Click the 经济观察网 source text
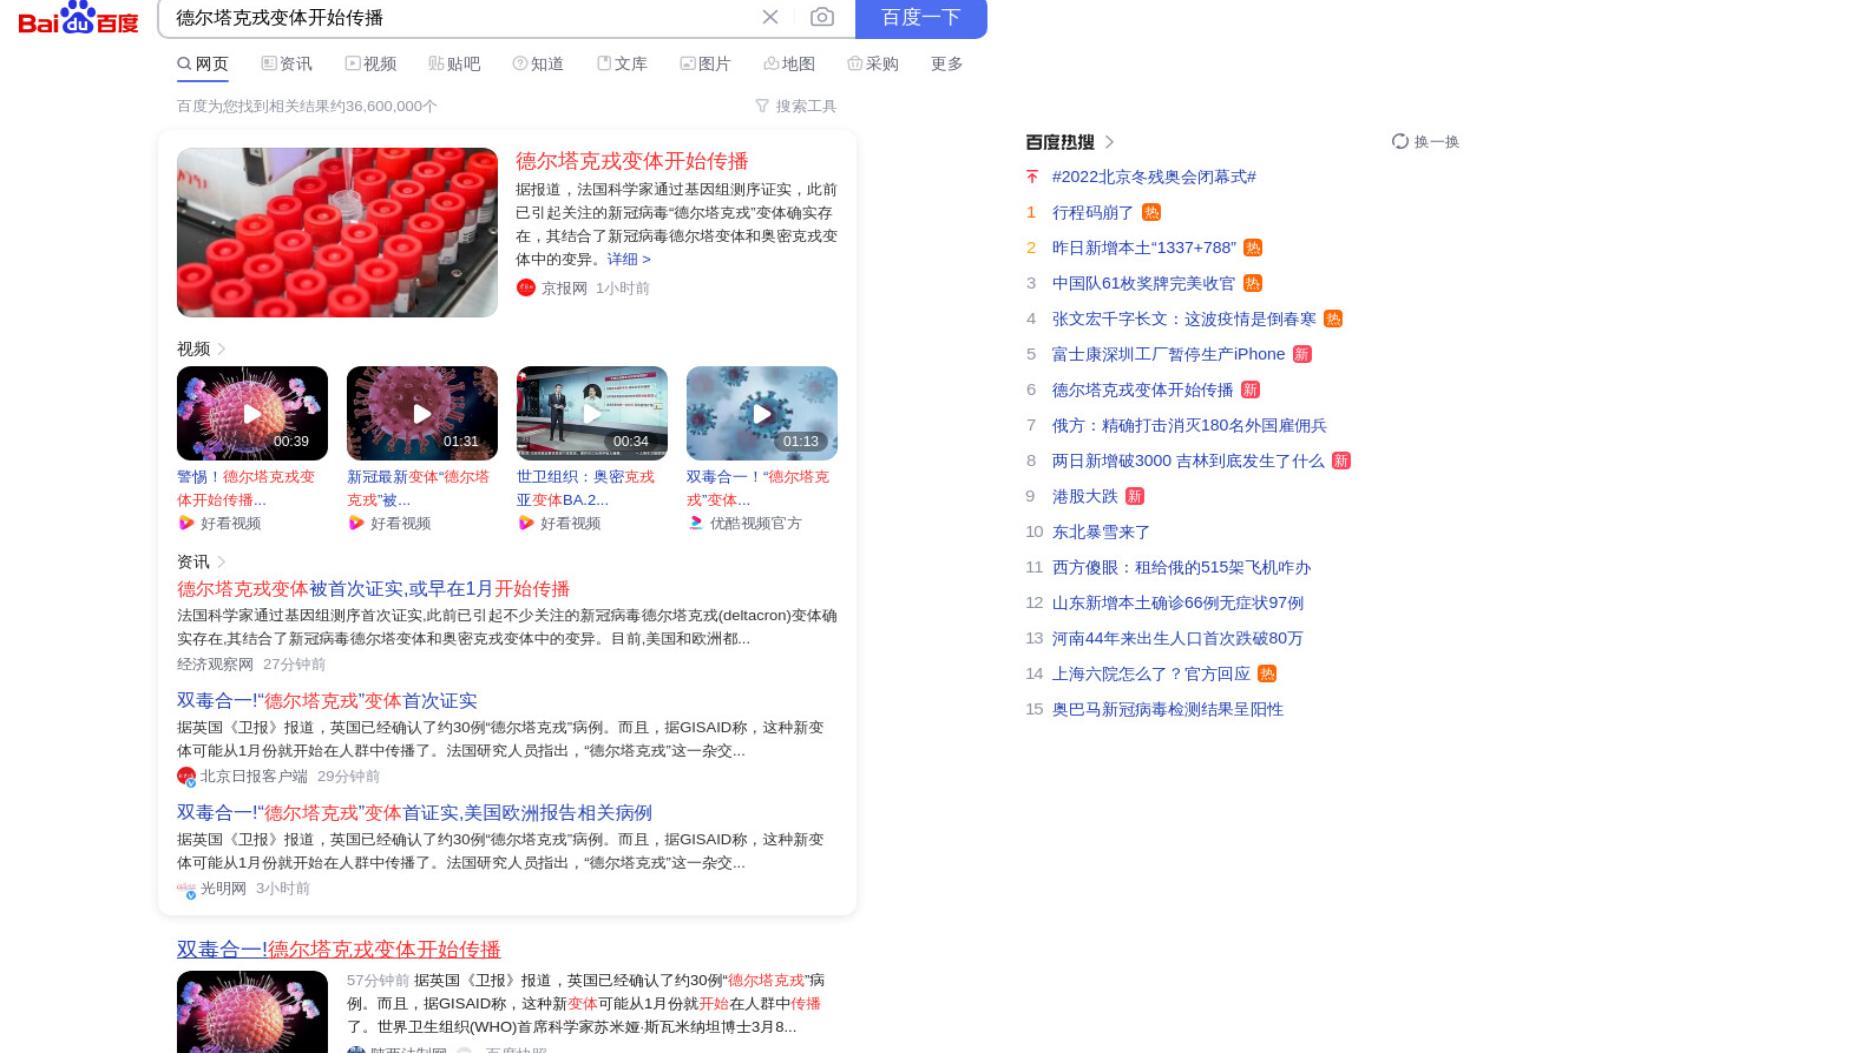The width and height of the screenshot is (1858, 1053). [215, 664]
